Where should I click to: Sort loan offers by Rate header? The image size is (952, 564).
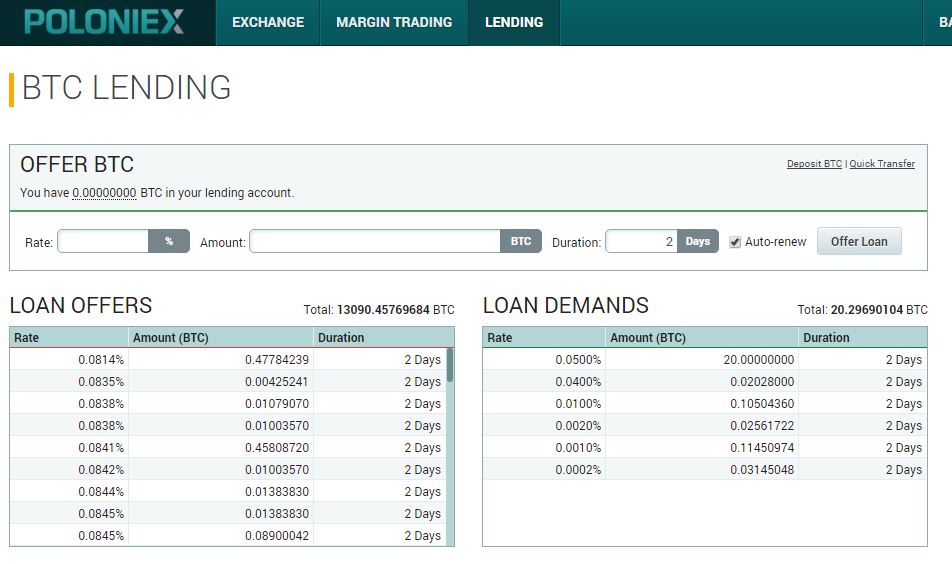(69, 338)
